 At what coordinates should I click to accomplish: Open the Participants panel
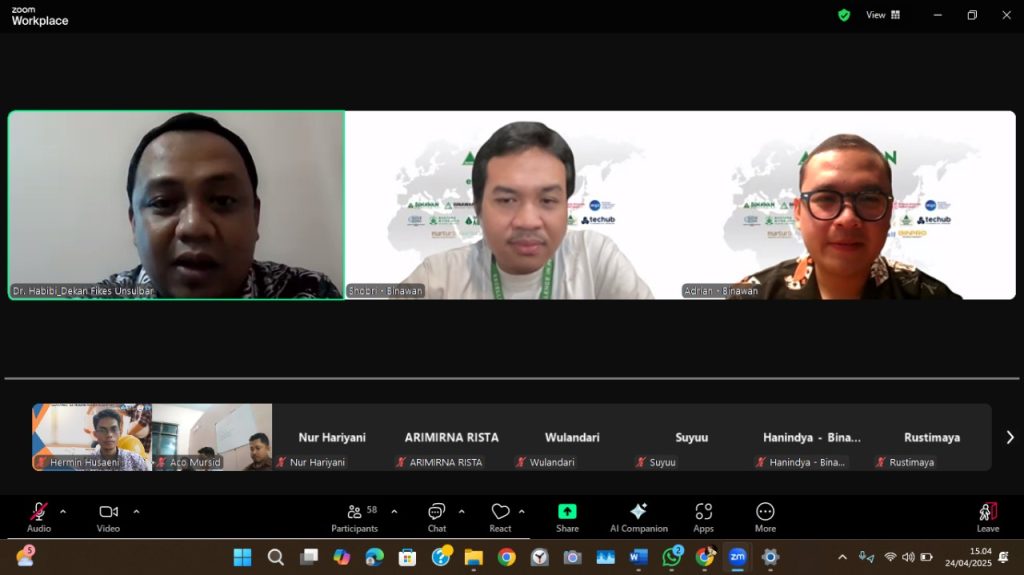pyautogui.click(x=355, y=516)
